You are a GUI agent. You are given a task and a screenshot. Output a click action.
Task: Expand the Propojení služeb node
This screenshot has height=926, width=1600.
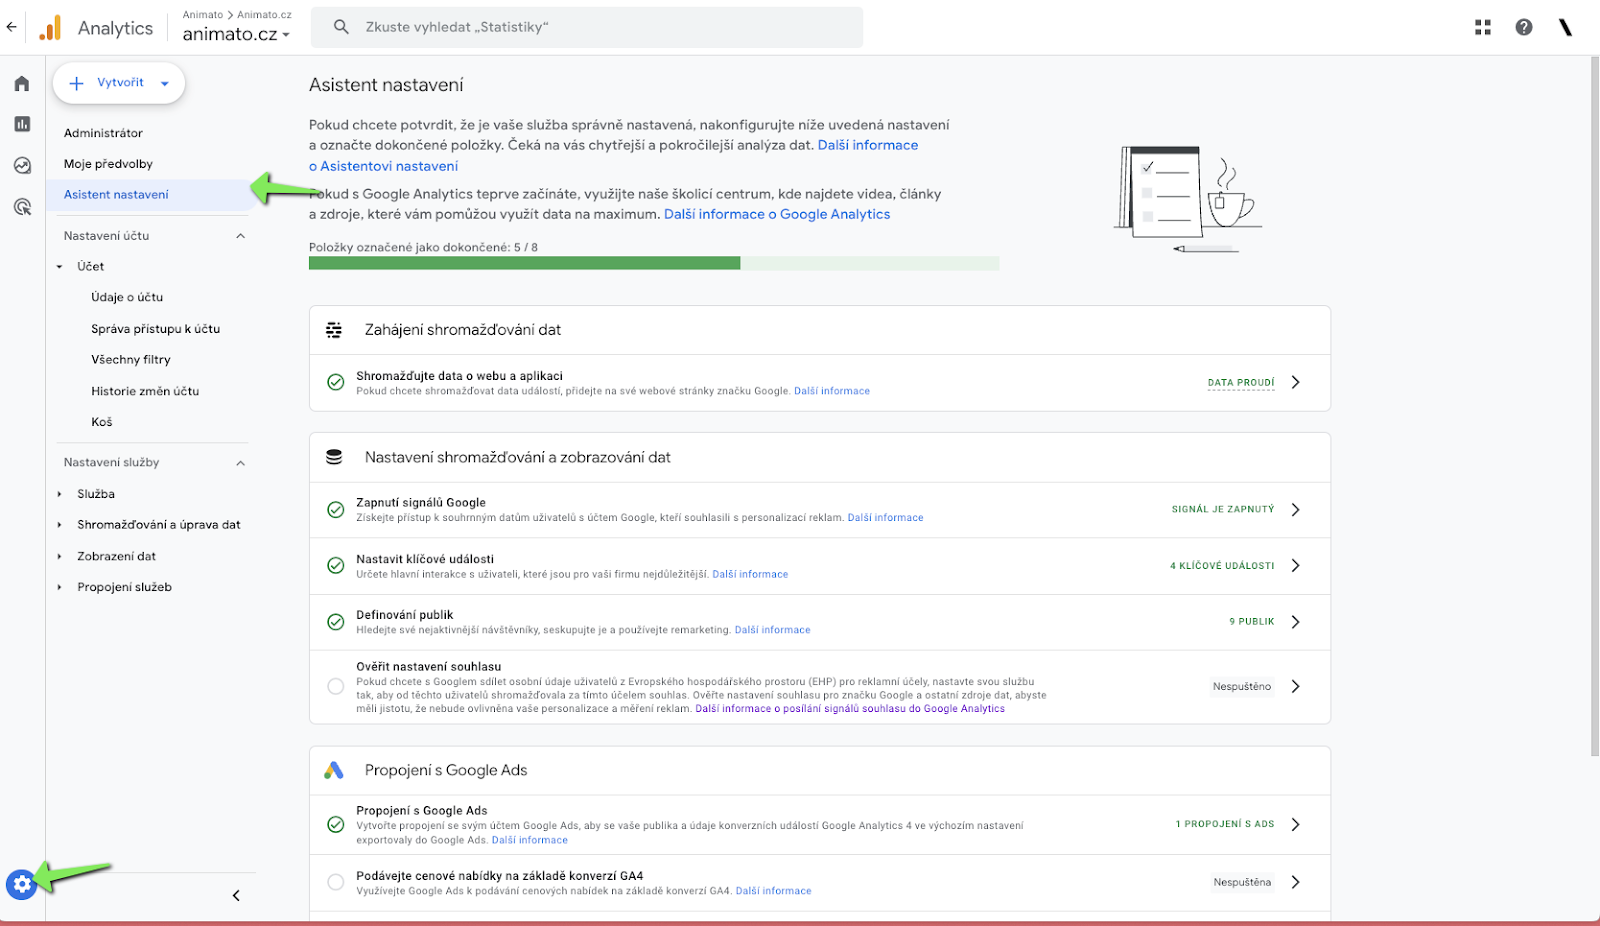[60, 588]
